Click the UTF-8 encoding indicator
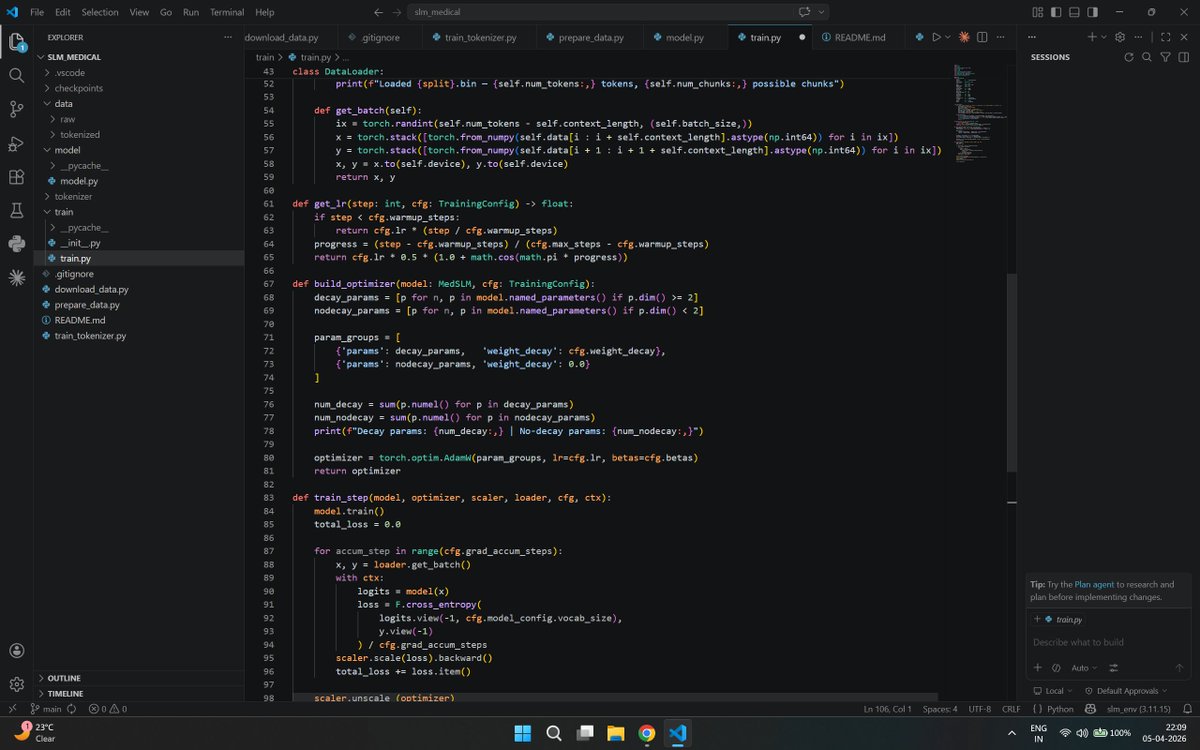The image size is (1200, 750). click(x=979, y=709)
